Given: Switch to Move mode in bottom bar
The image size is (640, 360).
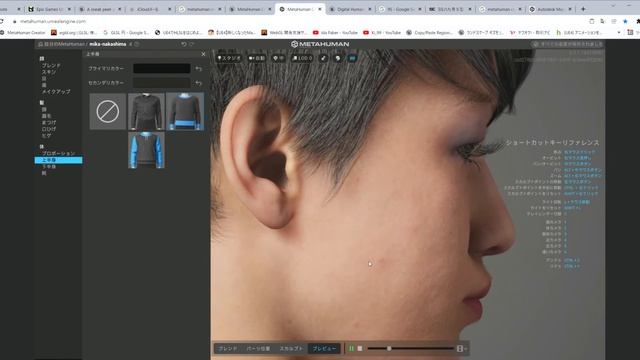Looking at the screenshot, I should 258,349.
